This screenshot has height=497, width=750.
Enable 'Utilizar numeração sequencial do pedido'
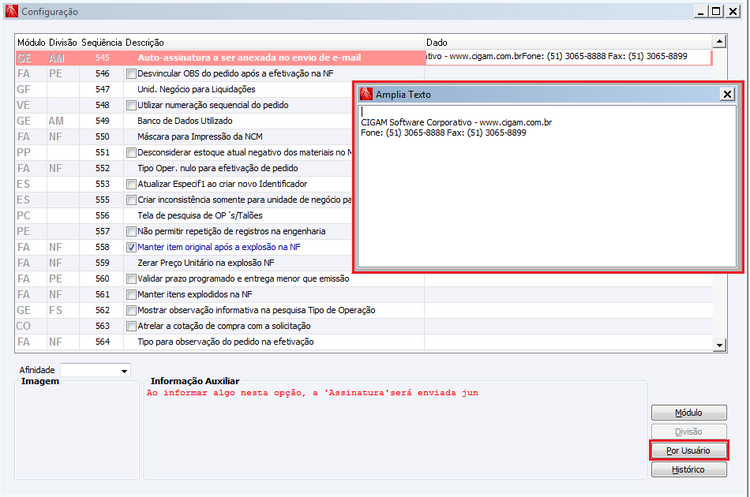131,105
